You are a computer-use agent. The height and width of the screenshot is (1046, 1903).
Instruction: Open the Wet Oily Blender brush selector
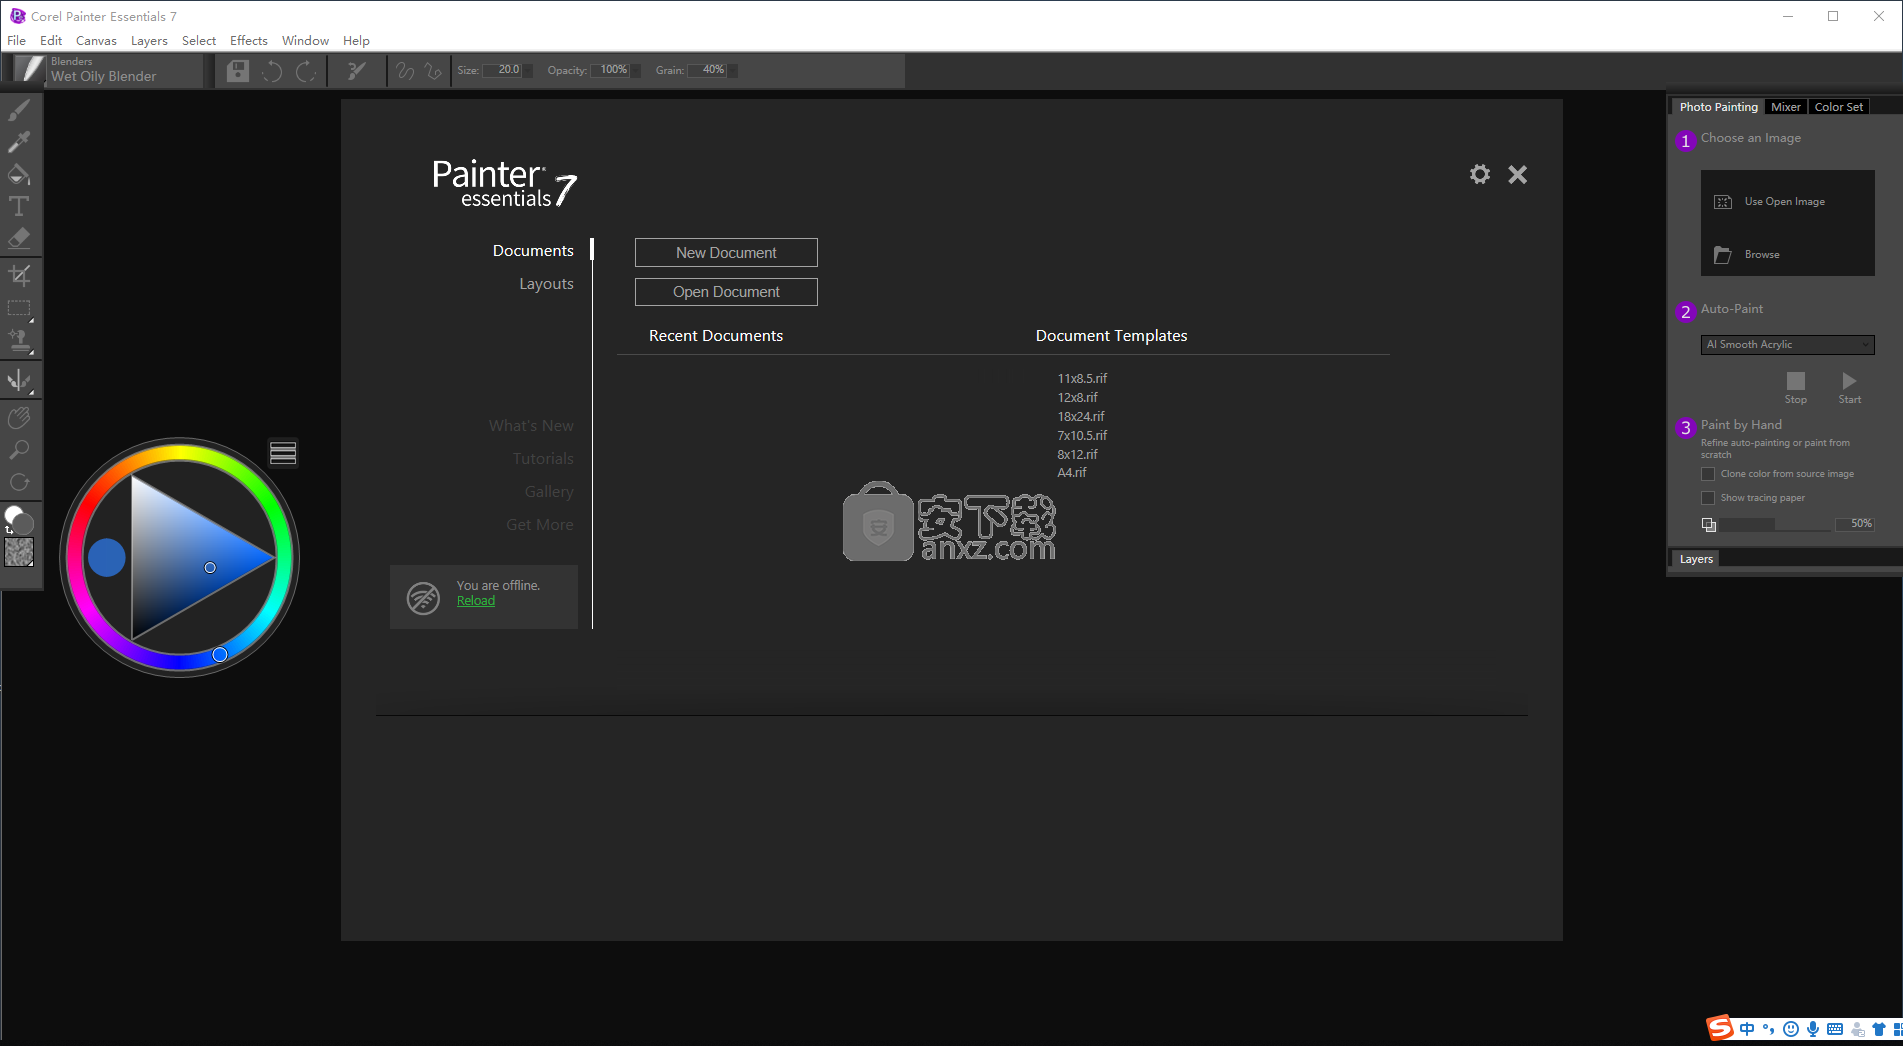pyautogui.click(x=104, y=70)
